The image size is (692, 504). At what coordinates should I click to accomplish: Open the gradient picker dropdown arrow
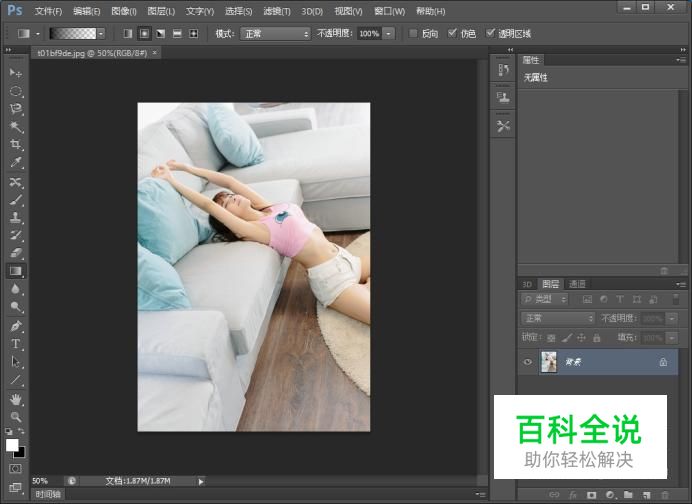coord(102,34)
